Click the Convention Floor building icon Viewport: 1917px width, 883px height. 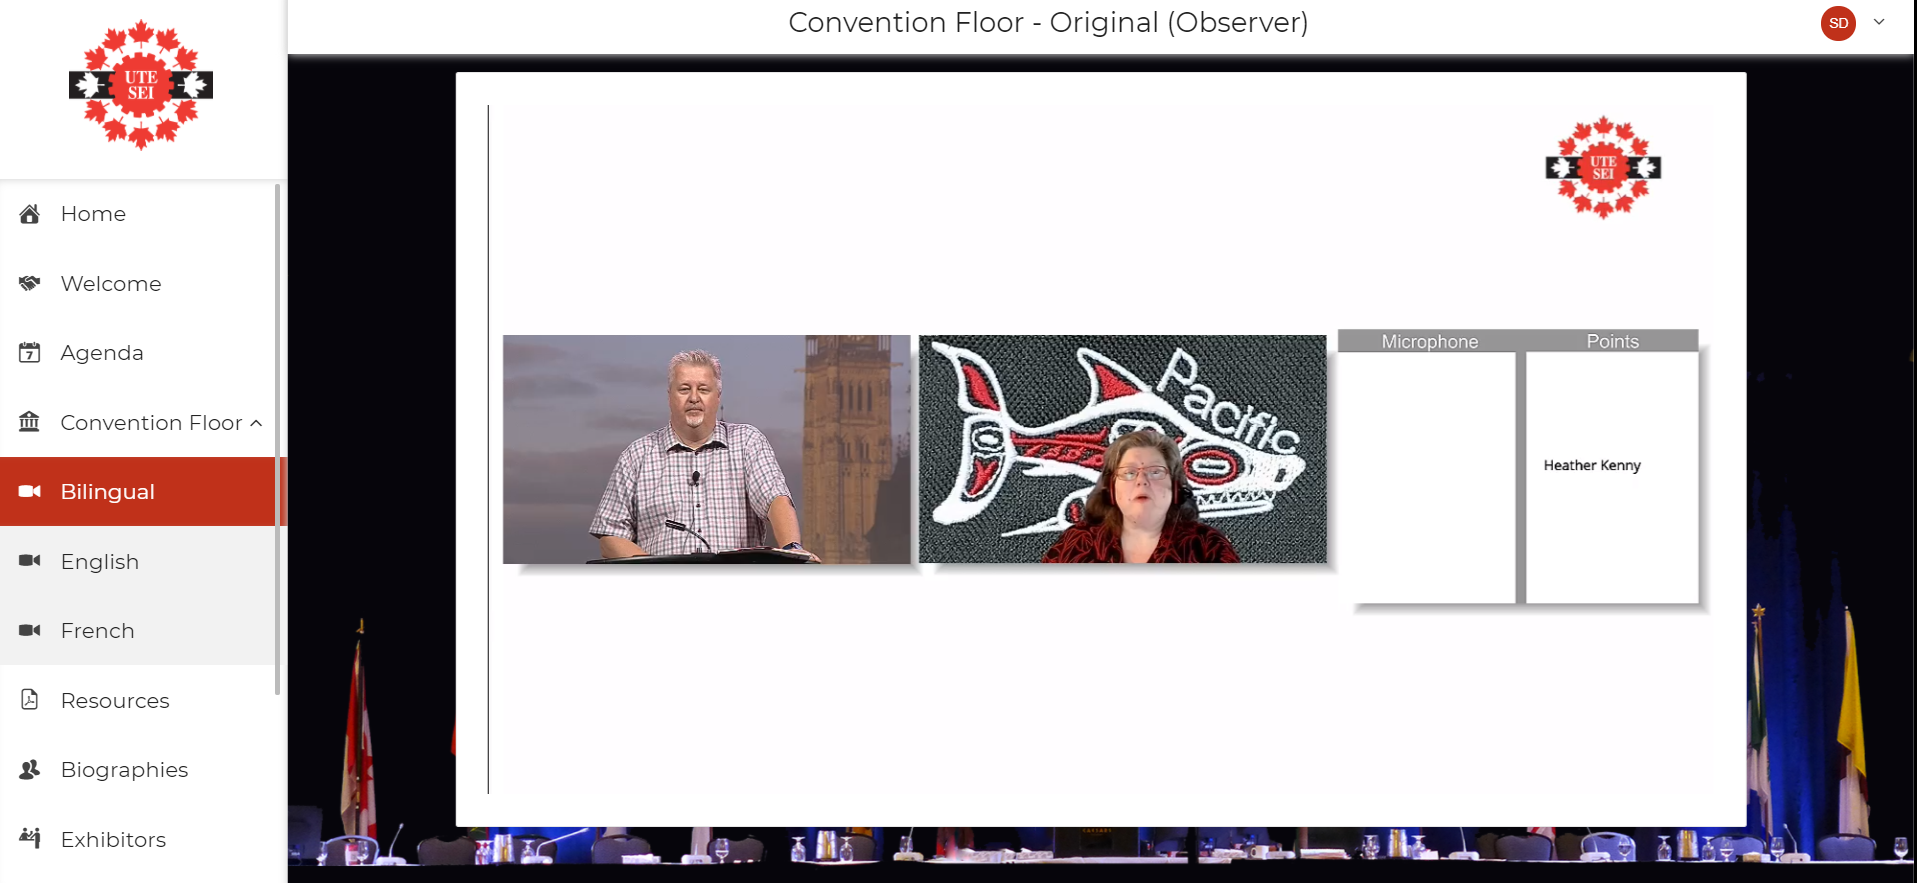click(30, 422)
